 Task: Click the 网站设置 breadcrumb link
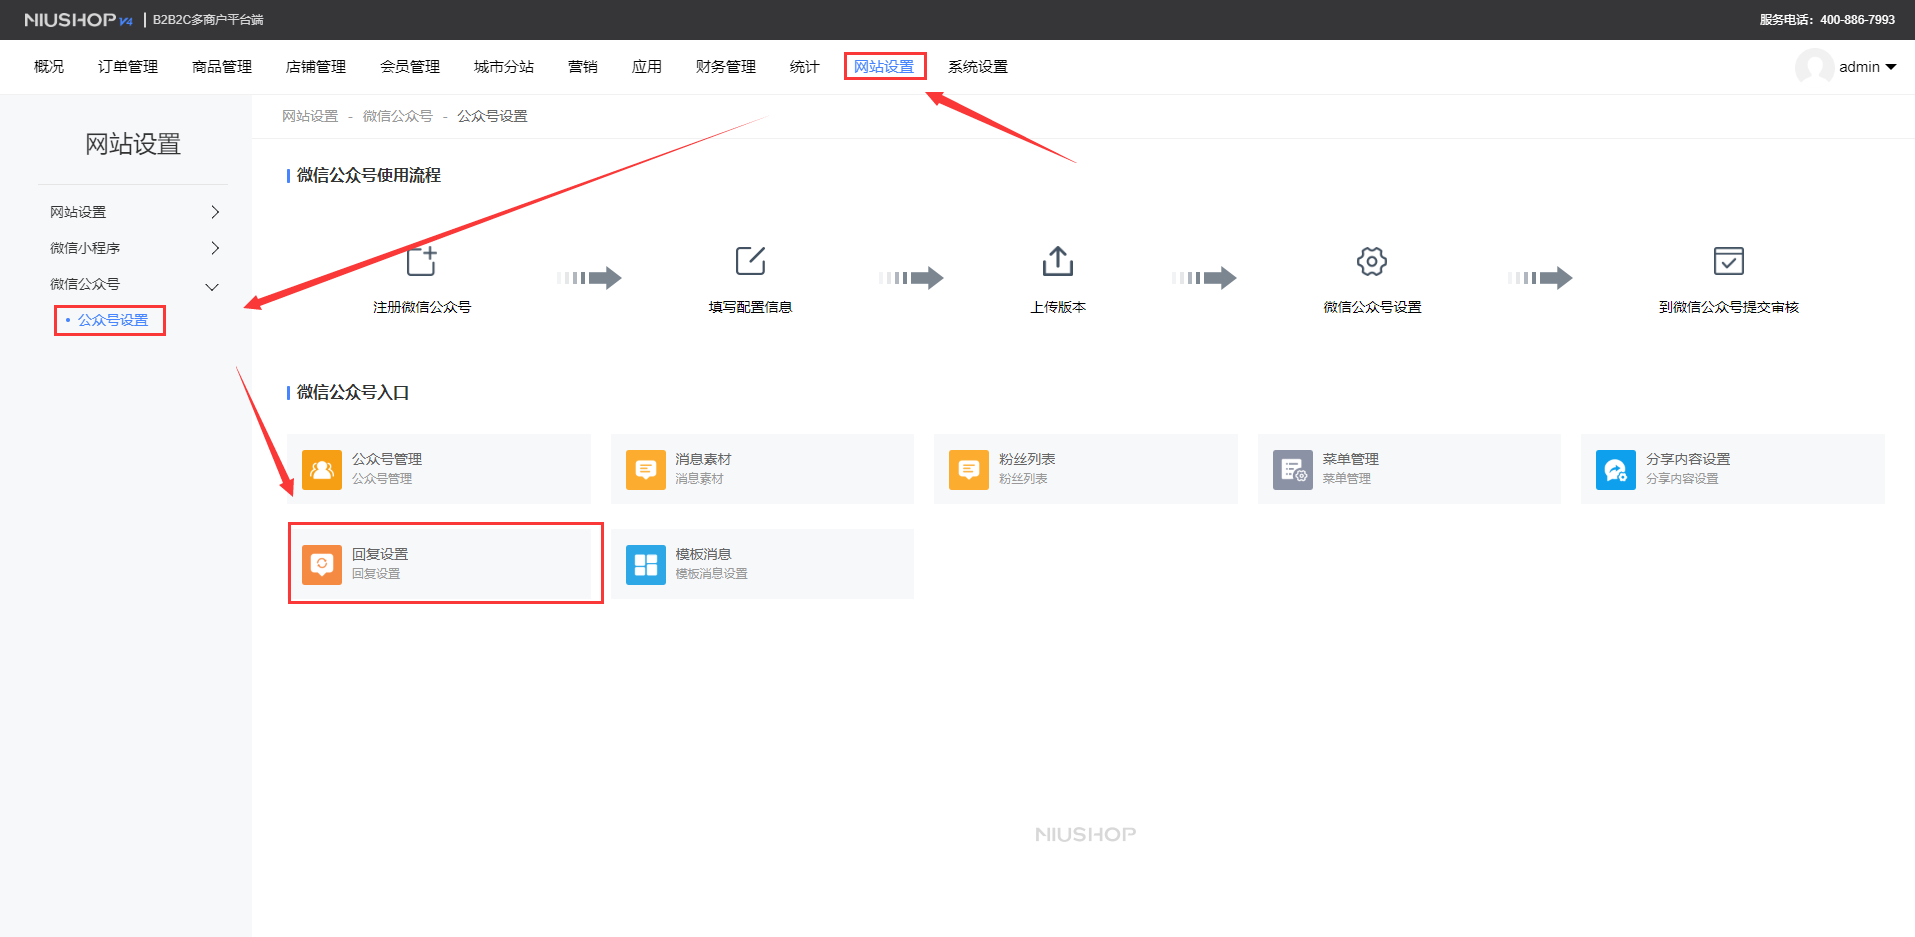[x=310, y=116]
